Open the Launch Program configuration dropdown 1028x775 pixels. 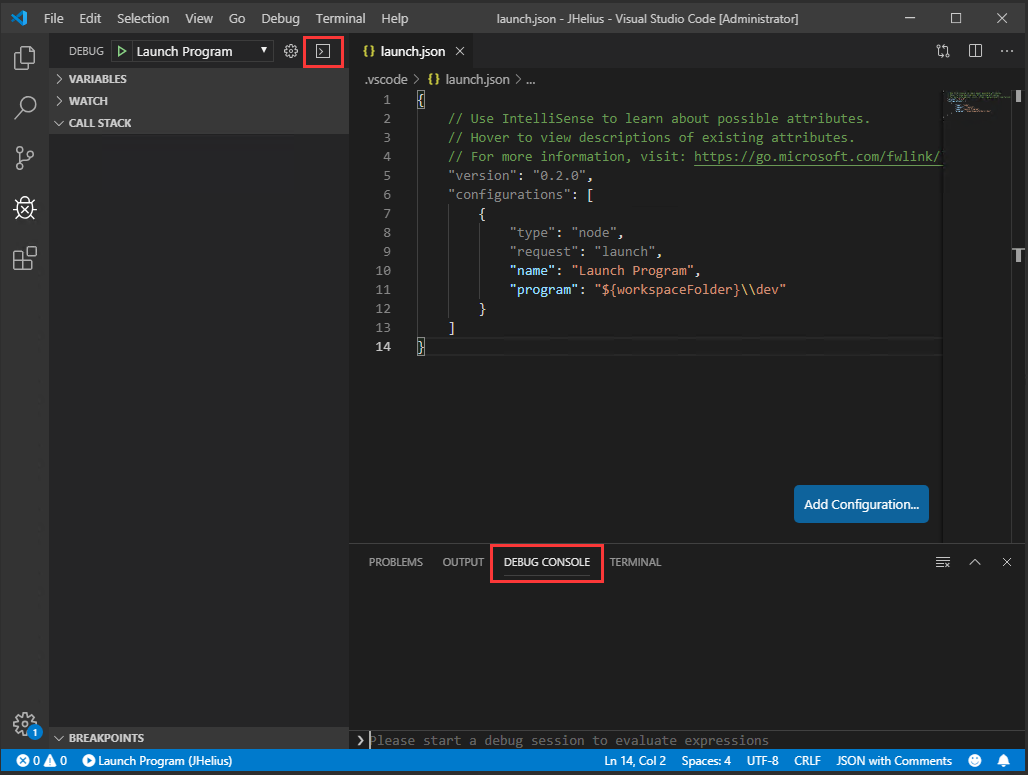point(202,51)
